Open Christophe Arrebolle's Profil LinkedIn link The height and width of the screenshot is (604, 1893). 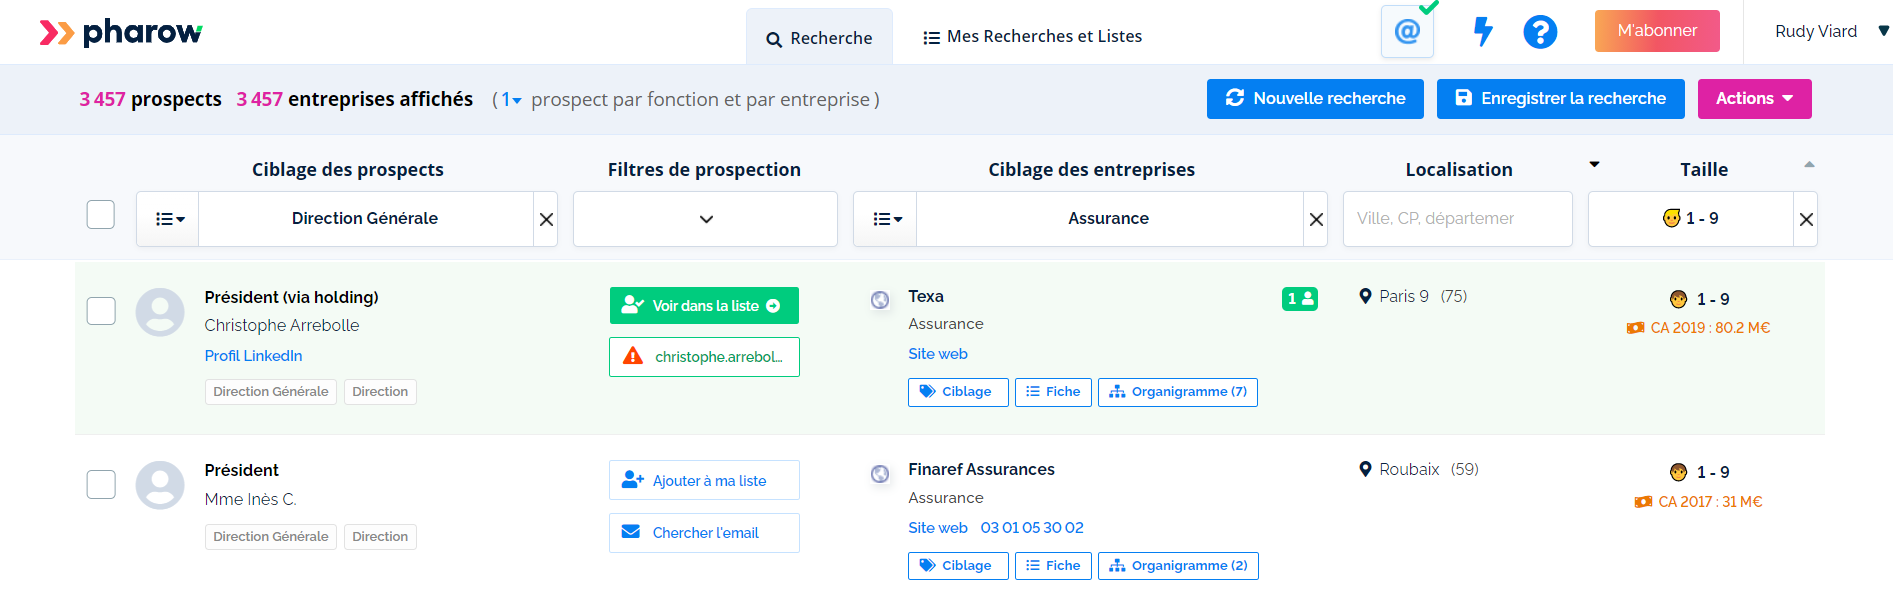pos(253,356)
